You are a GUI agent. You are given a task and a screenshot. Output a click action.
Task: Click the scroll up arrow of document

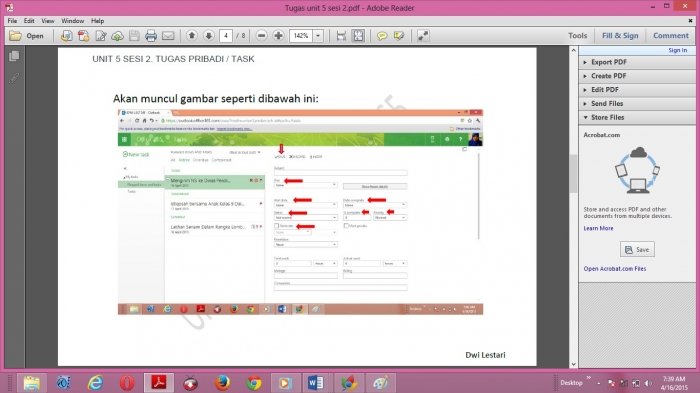[574, 50]
